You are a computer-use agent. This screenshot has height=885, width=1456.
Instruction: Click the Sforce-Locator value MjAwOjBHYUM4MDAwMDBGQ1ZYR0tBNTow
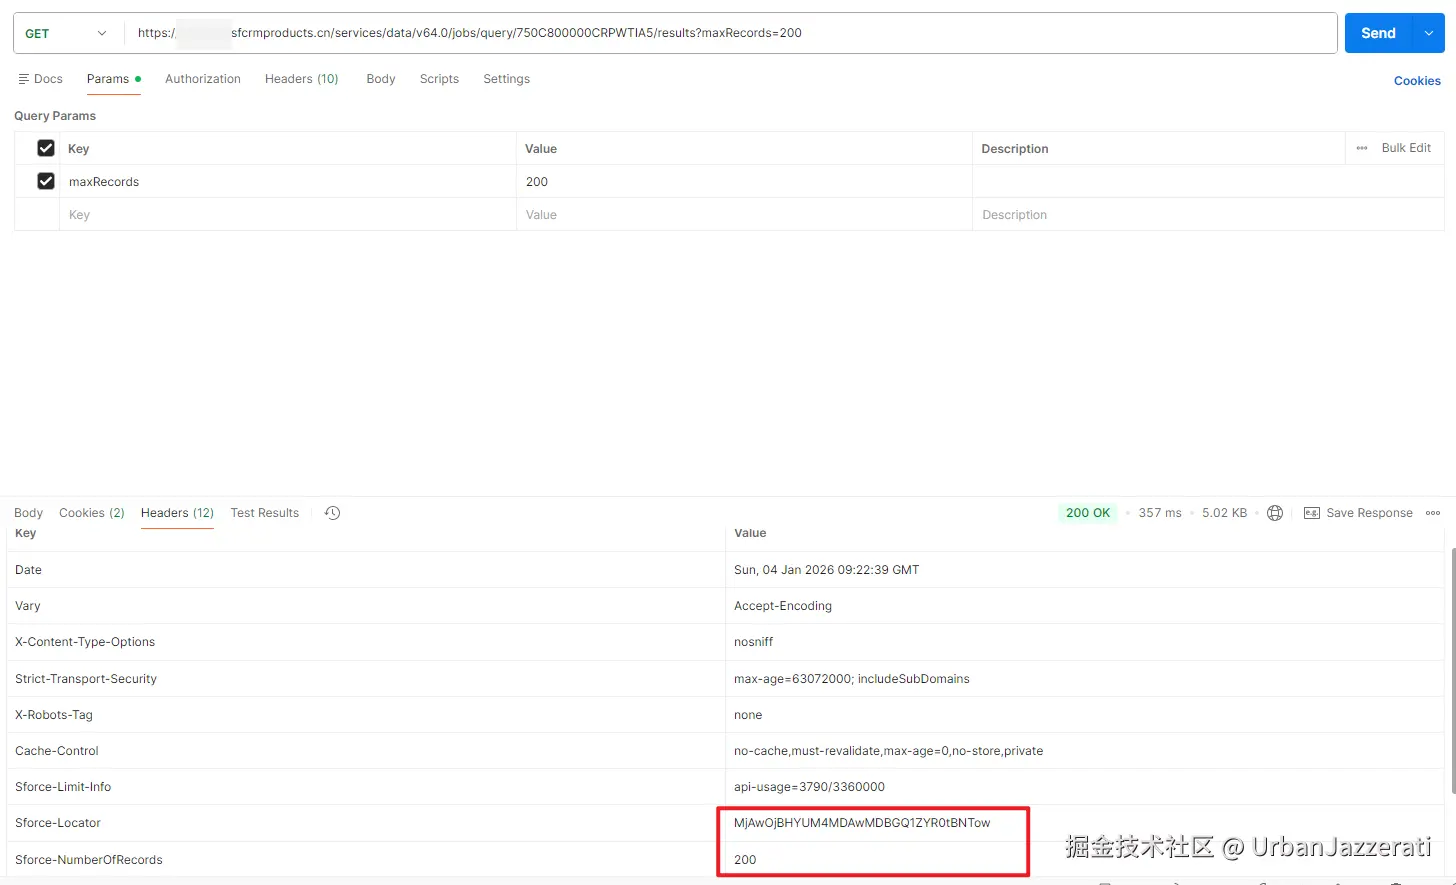(x=862, y=823)
